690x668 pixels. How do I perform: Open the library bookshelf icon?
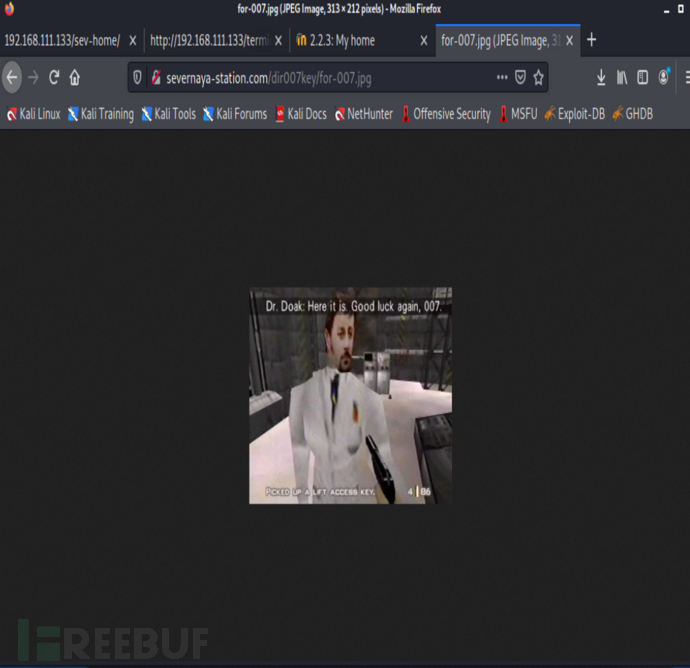point(622,78)
